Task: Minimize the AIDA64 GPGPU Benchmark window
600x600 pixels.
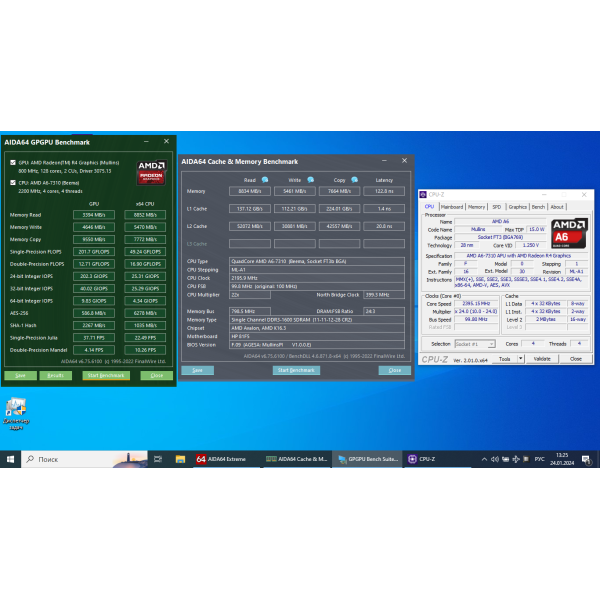Action: (146, 142)
